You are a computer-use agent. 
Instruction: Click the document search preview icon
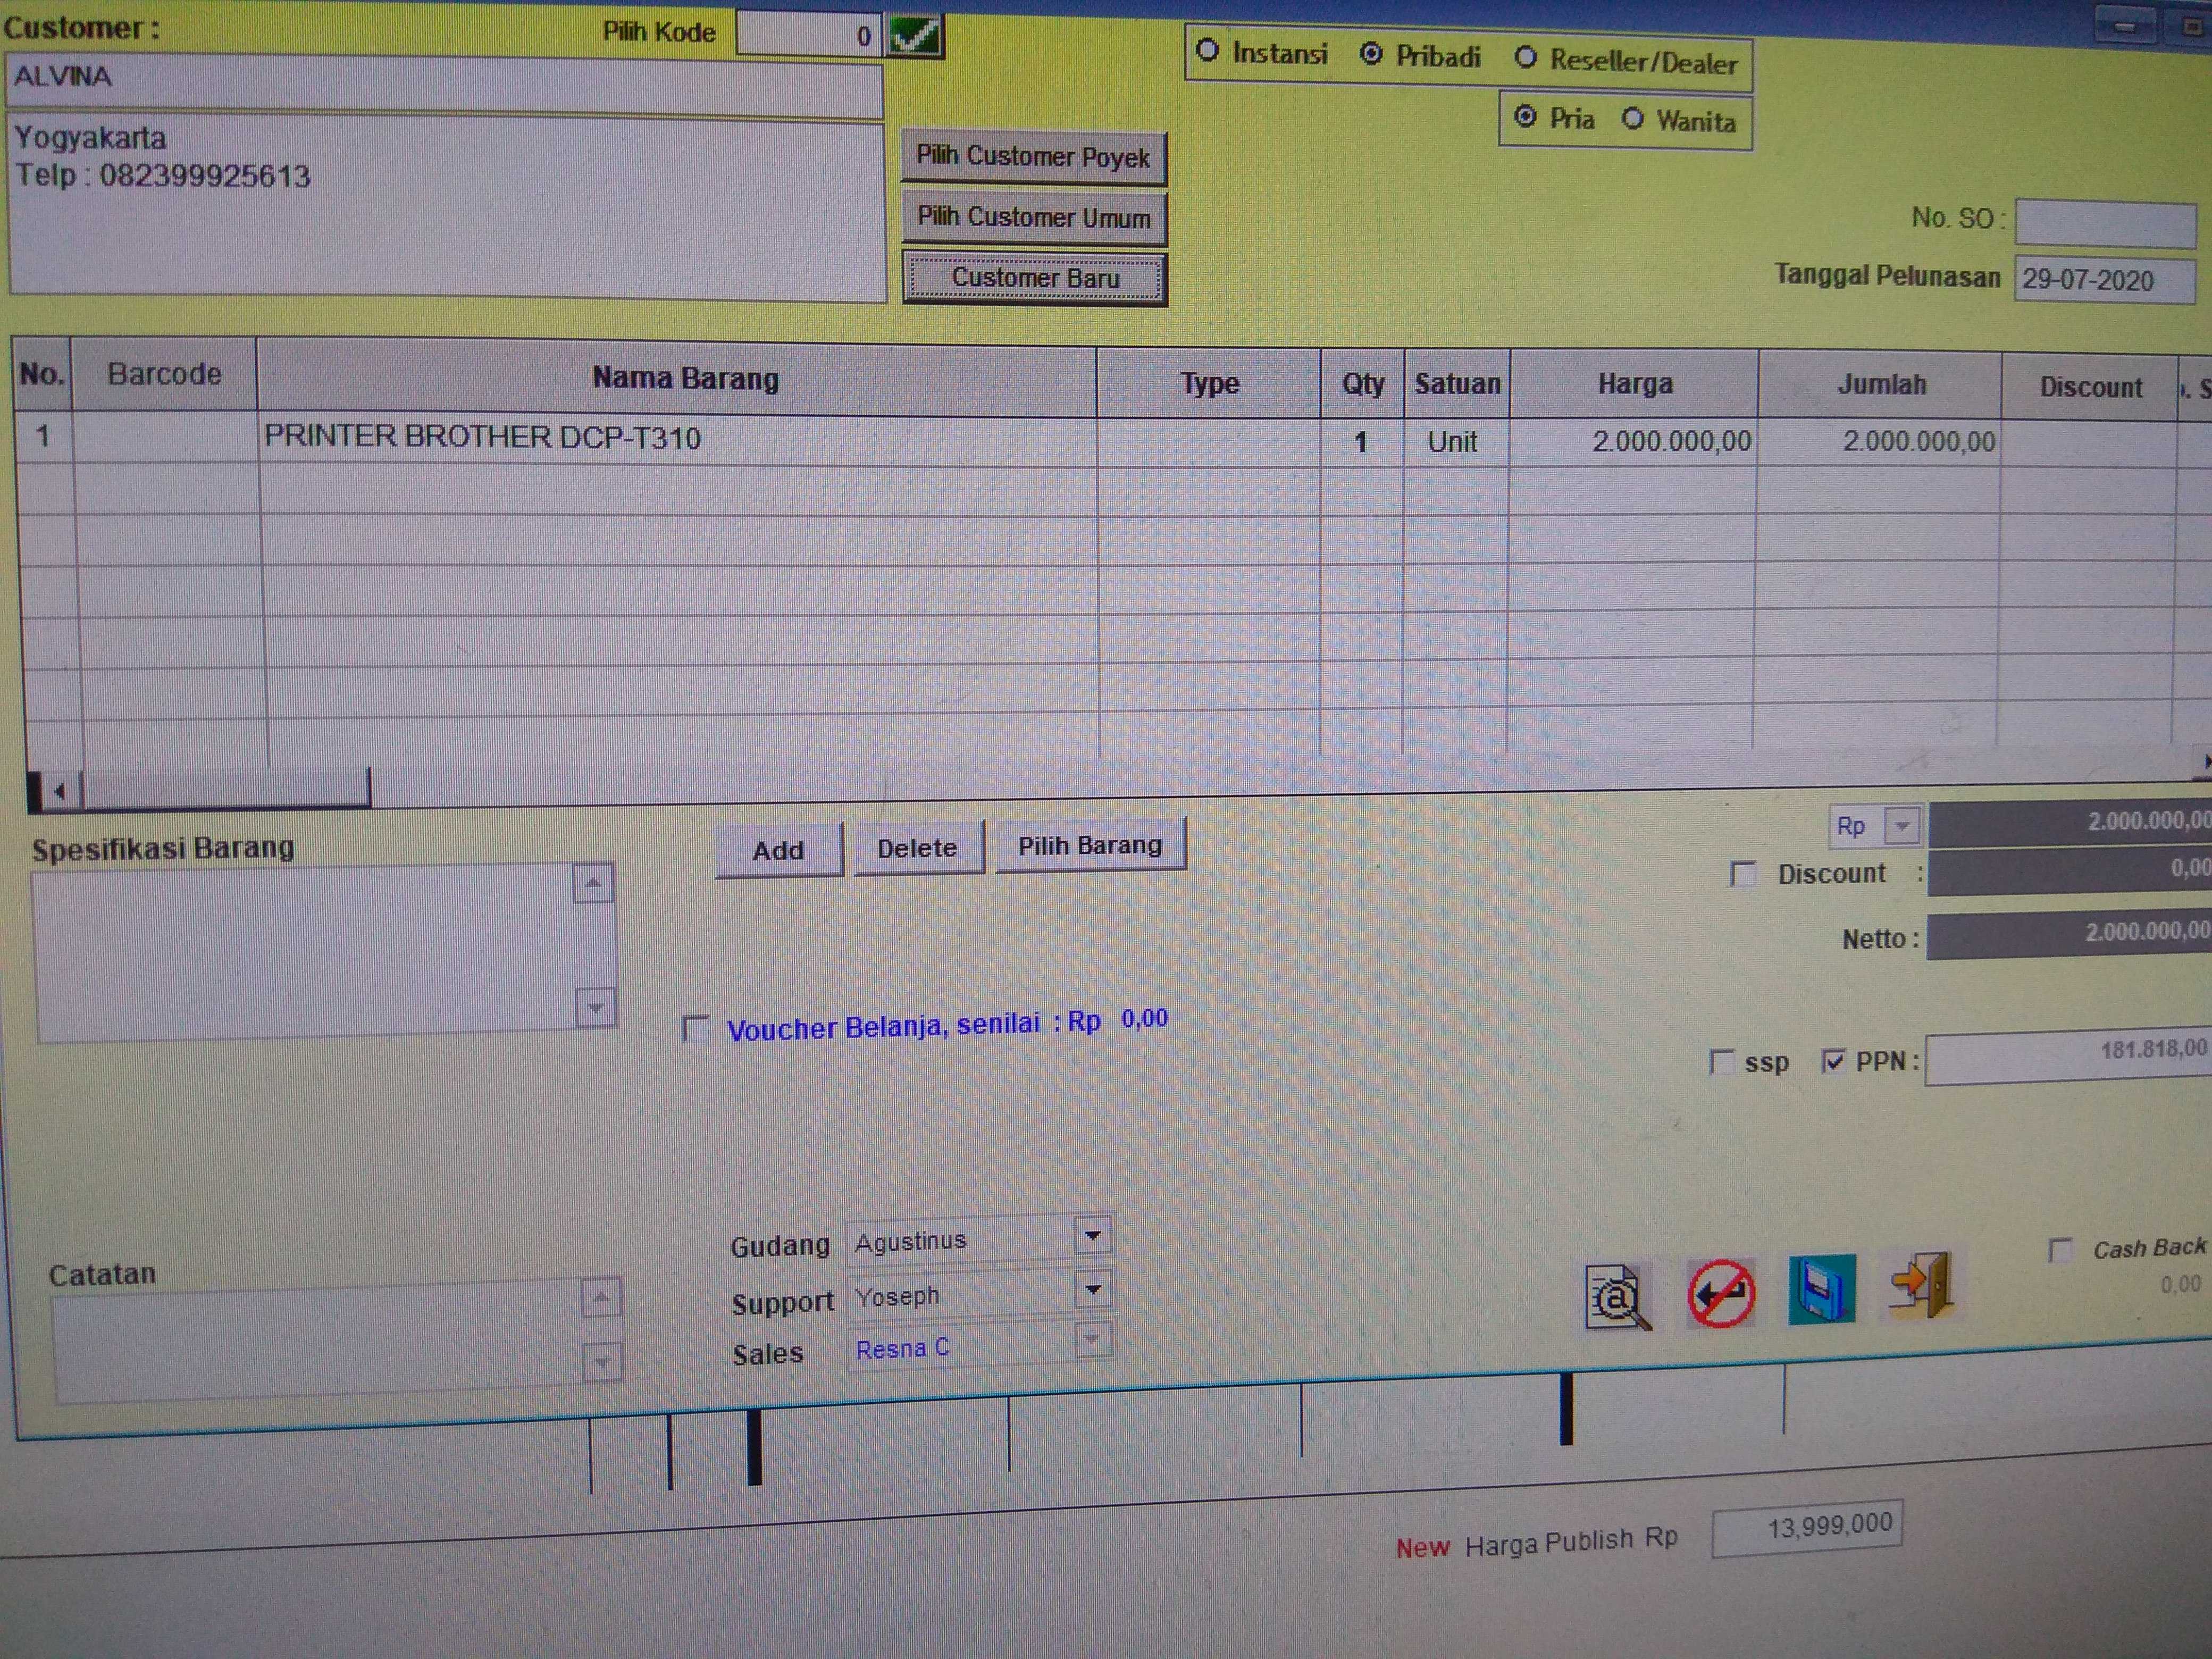(x=1616, y=1297)
